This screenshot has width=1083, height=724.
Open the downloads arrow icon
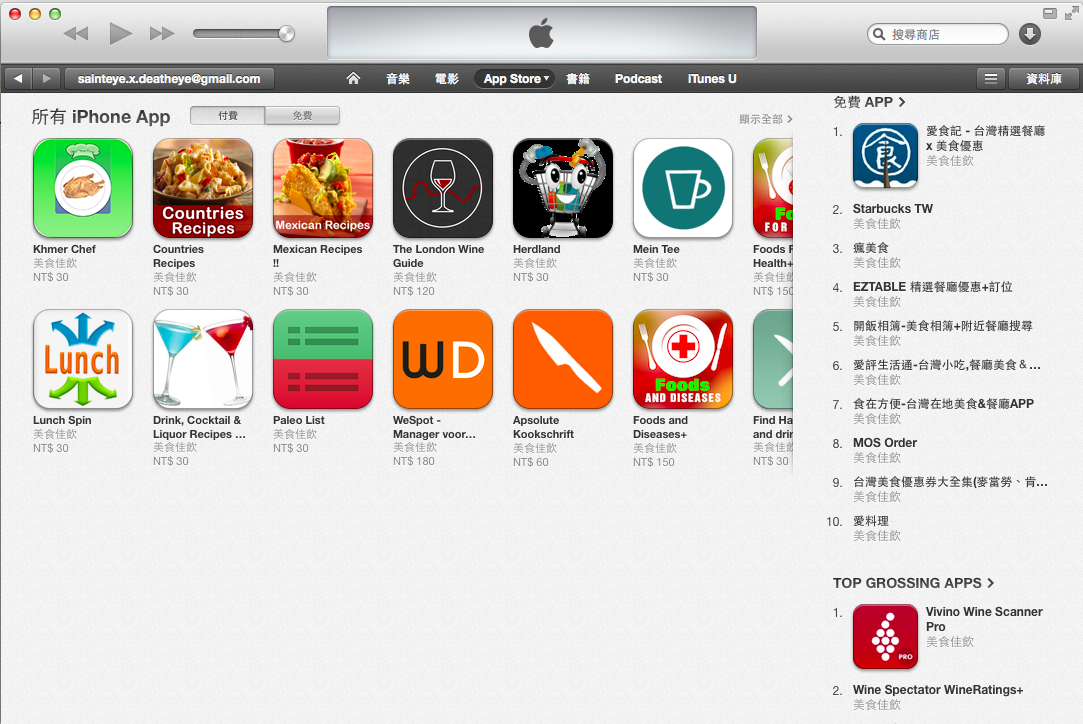coord(1030,34)
